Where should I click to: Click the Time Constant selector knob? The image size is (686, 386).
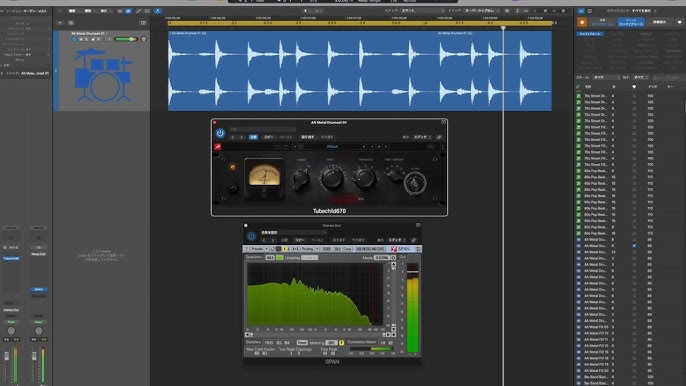pyautogui.click(x=394, y=175)
